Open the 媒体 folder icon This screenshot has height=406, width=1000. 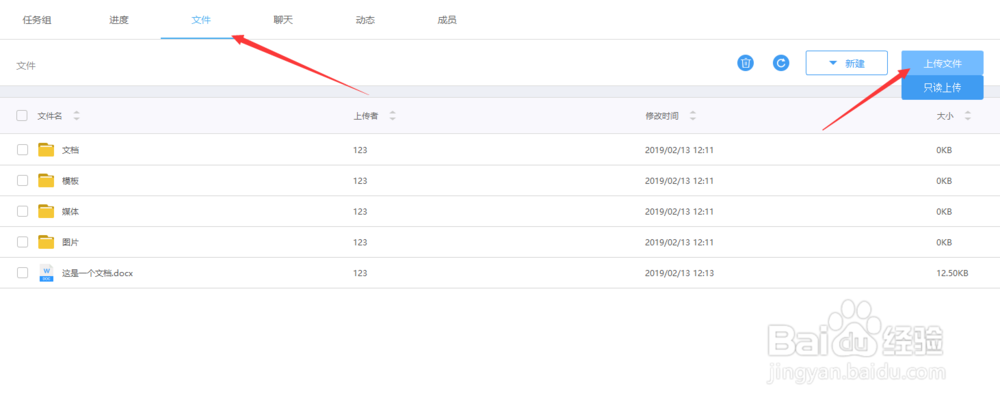(x=46, y=211)
